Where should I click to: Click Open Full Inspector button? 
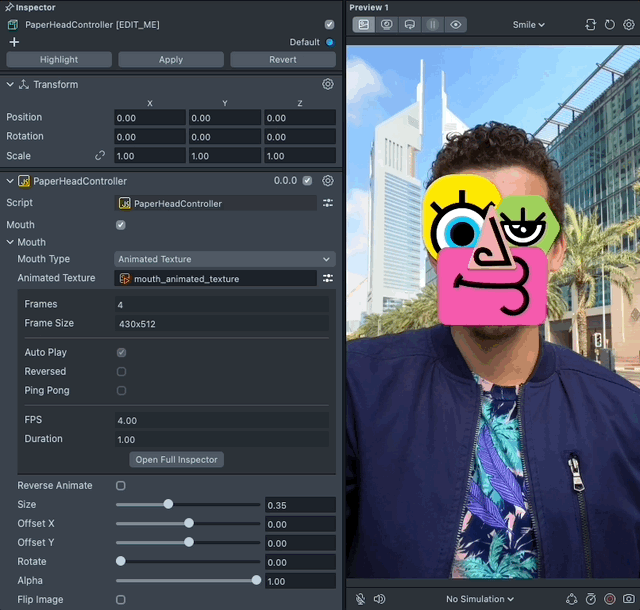pyautogui.click(x=177, y=460)
